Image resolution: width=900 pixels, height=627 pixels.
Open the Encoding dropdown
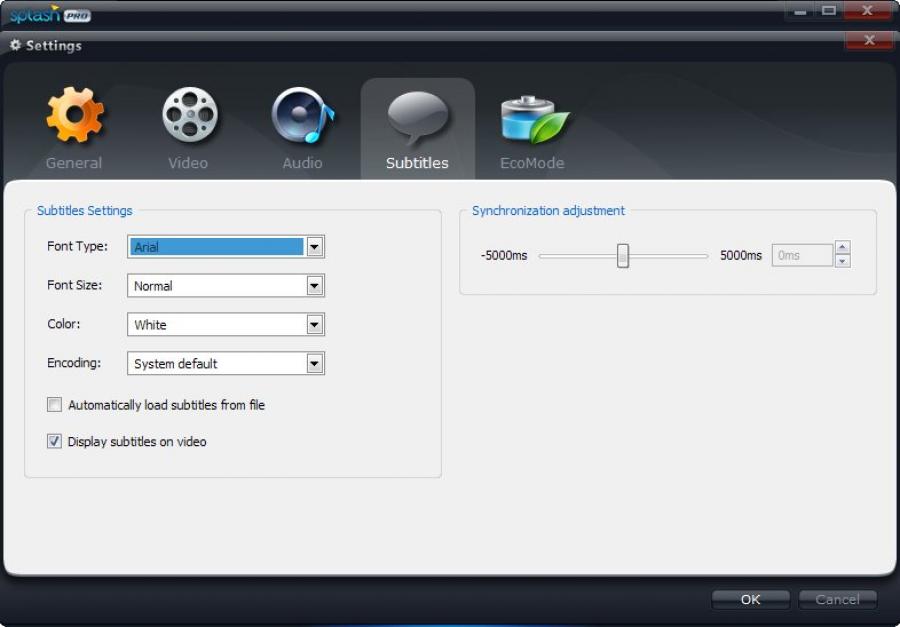pyautogui.click(x=315, y=363)
